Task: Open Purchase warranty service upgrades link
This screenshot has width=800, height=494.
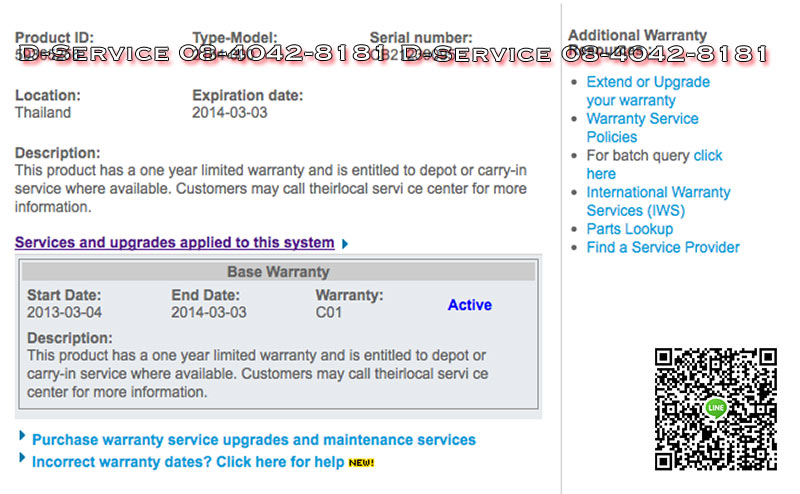Action: pos(254,440)
